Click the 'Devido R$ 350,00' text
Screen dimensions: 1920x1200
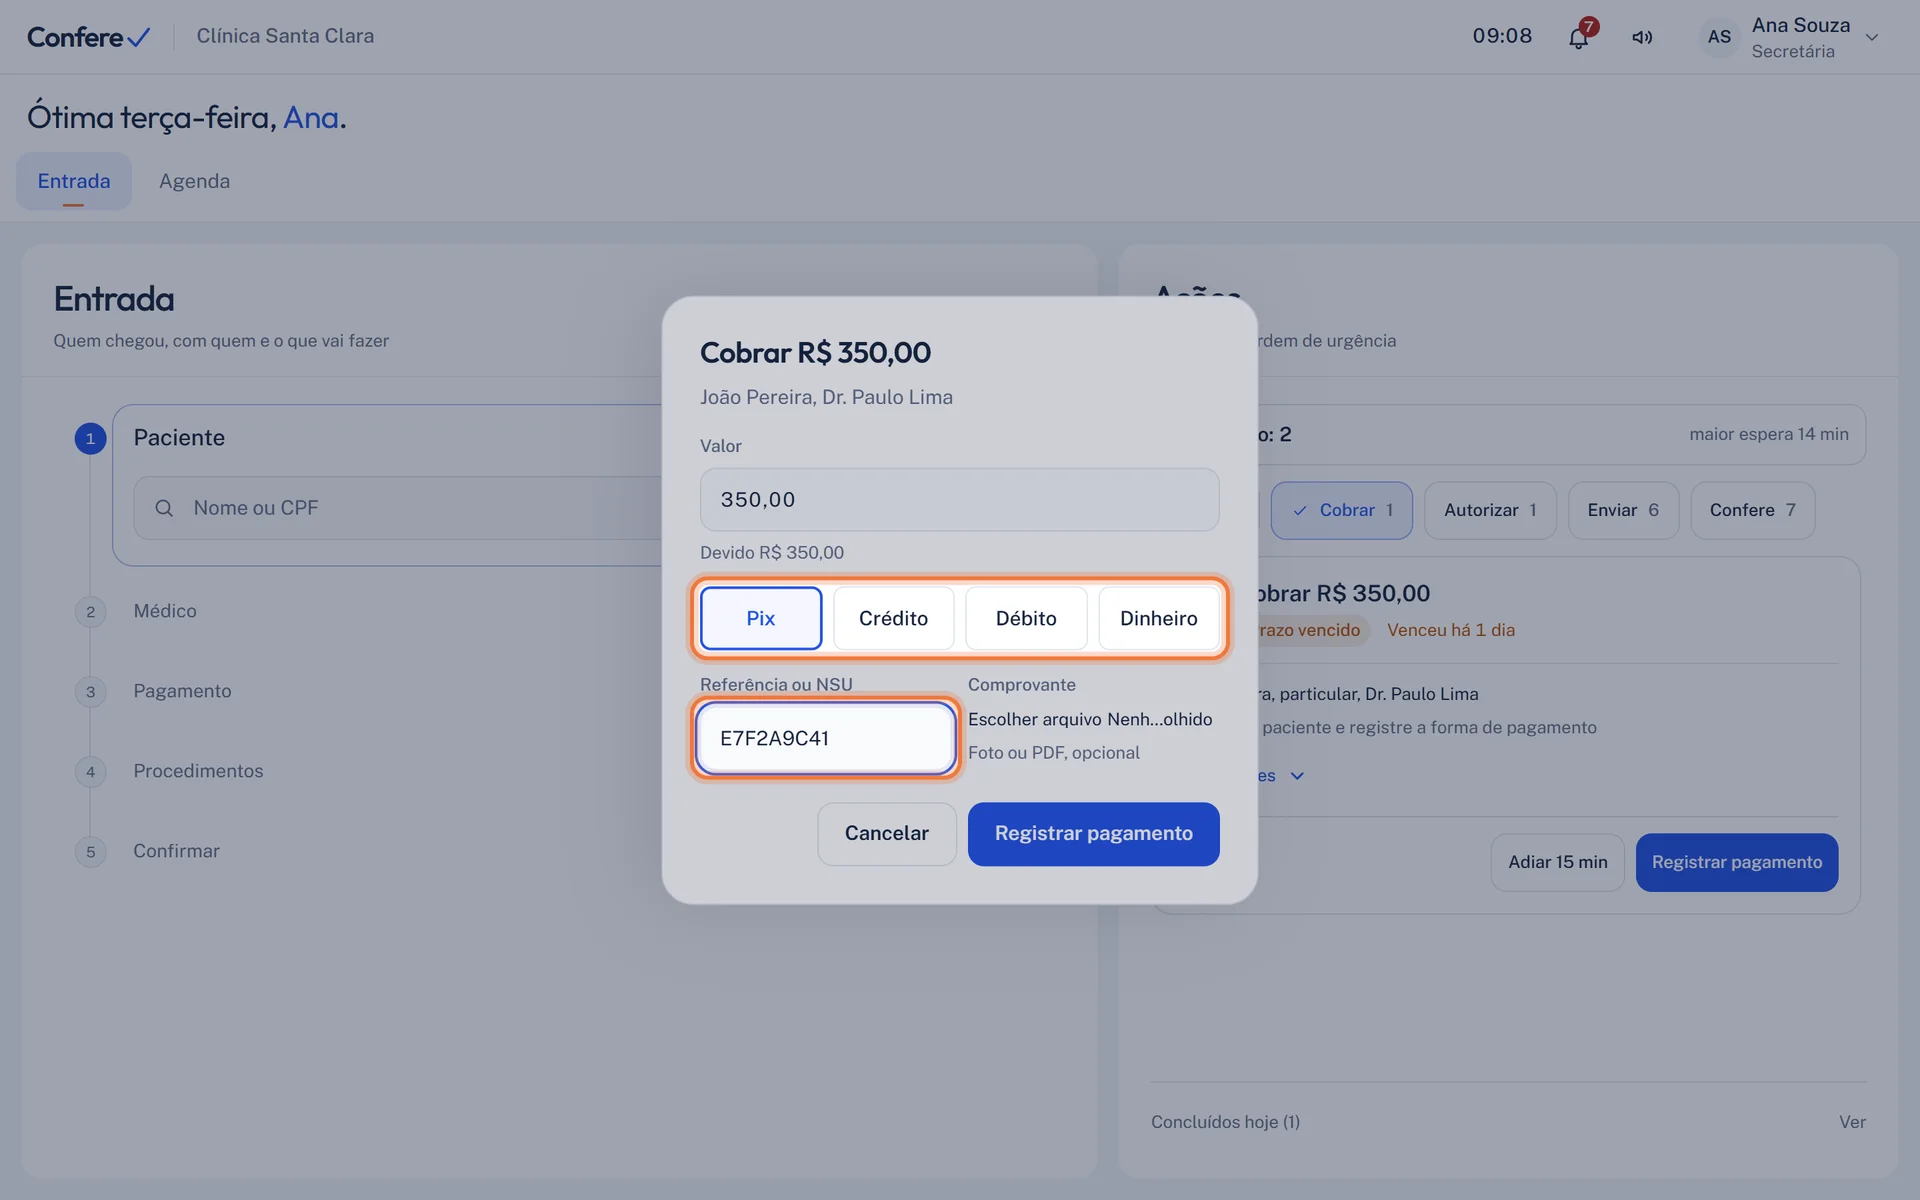(772, 553)
